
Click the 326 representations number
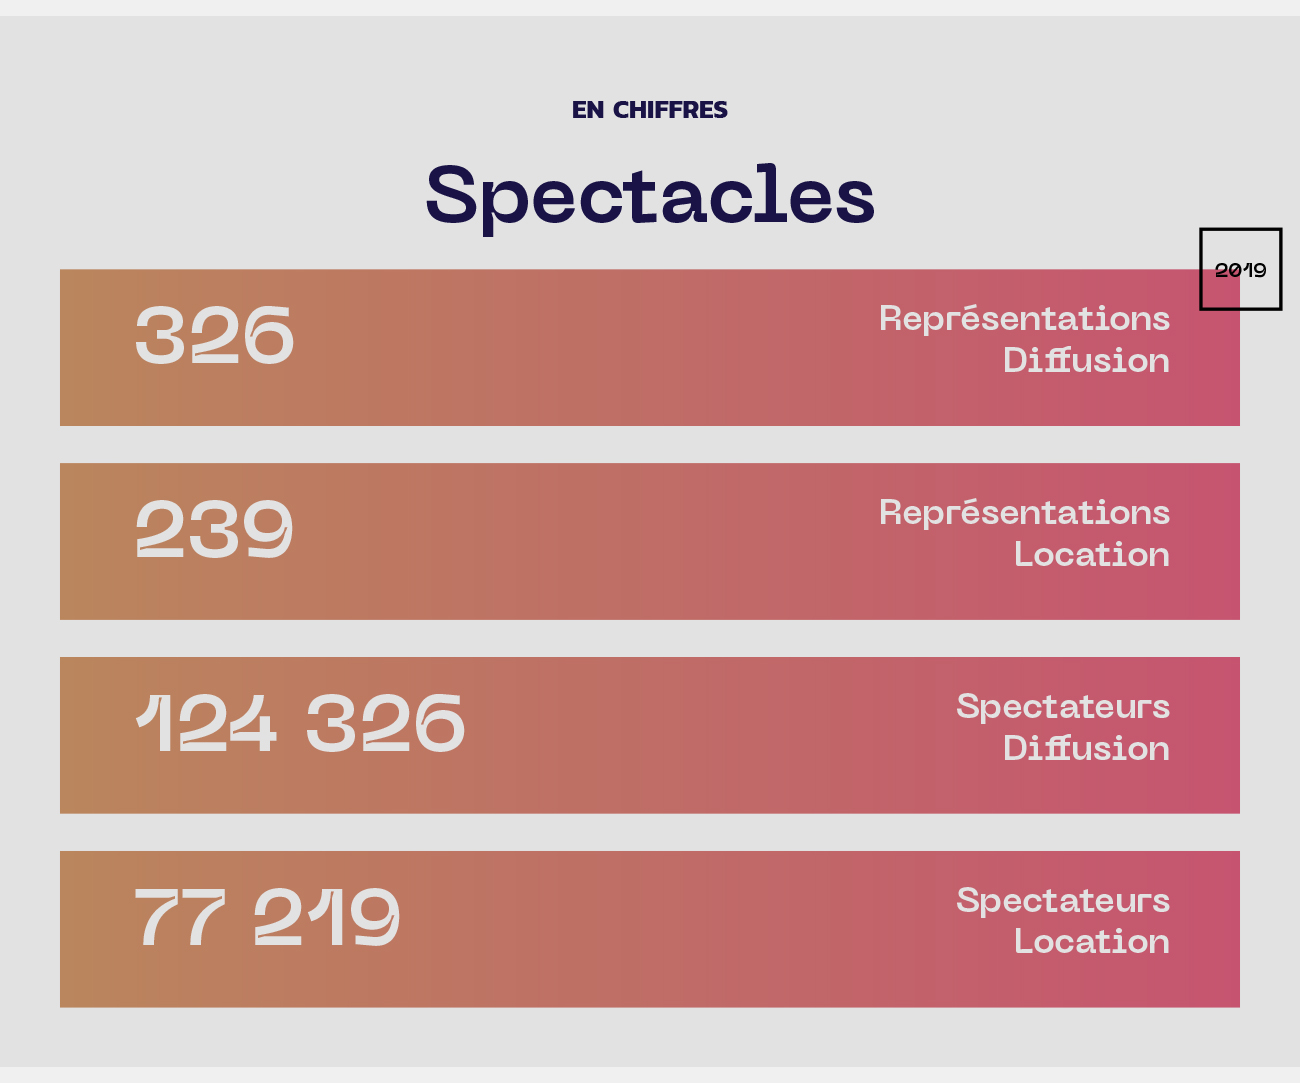coord(215,334)
